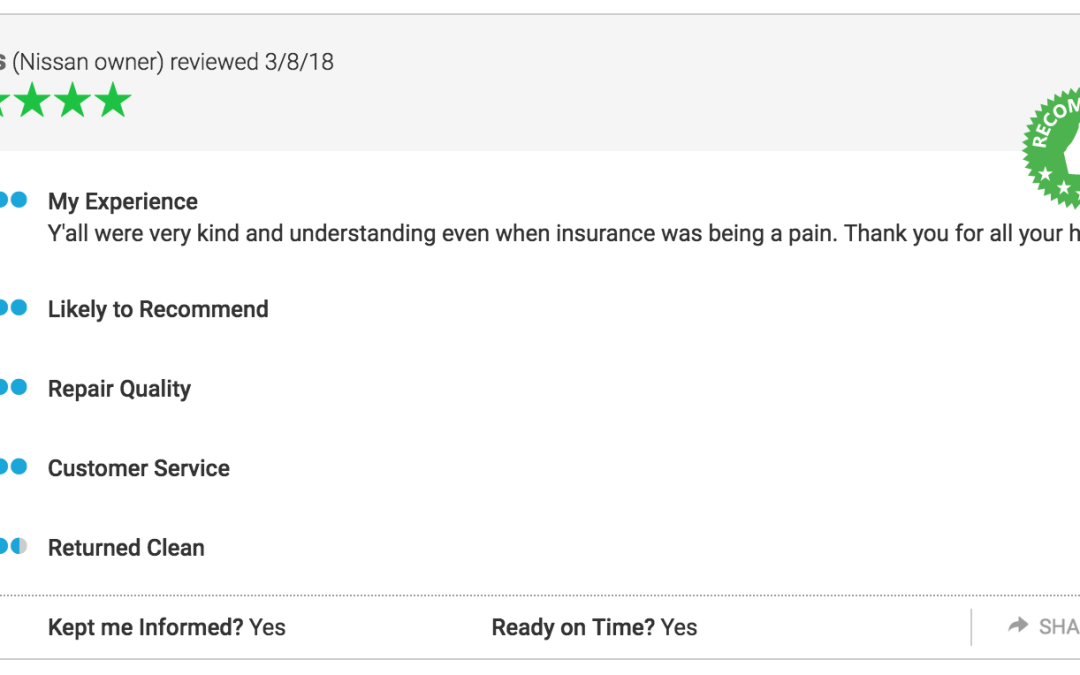The height and width of the screenshot is (675, 1080).
Task: Click the Nissan owner text
Action: [x=88, y=62]
